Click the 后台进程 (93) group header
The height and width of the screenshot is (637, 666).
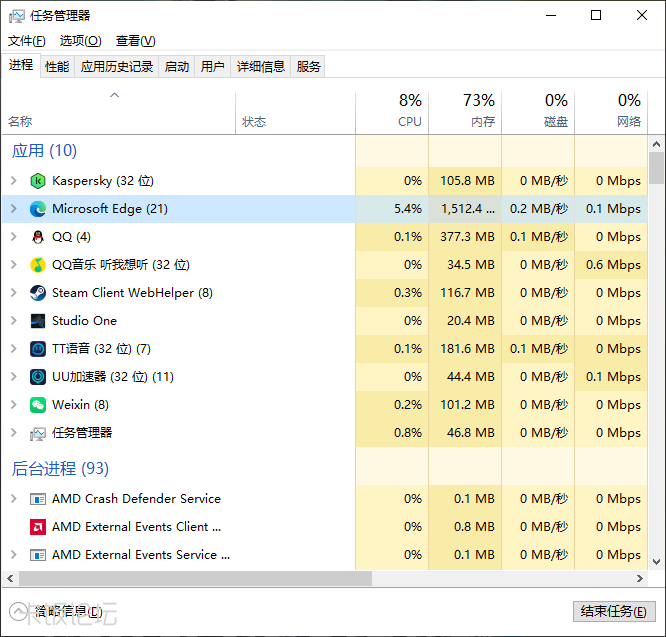(x=60, y=469)
